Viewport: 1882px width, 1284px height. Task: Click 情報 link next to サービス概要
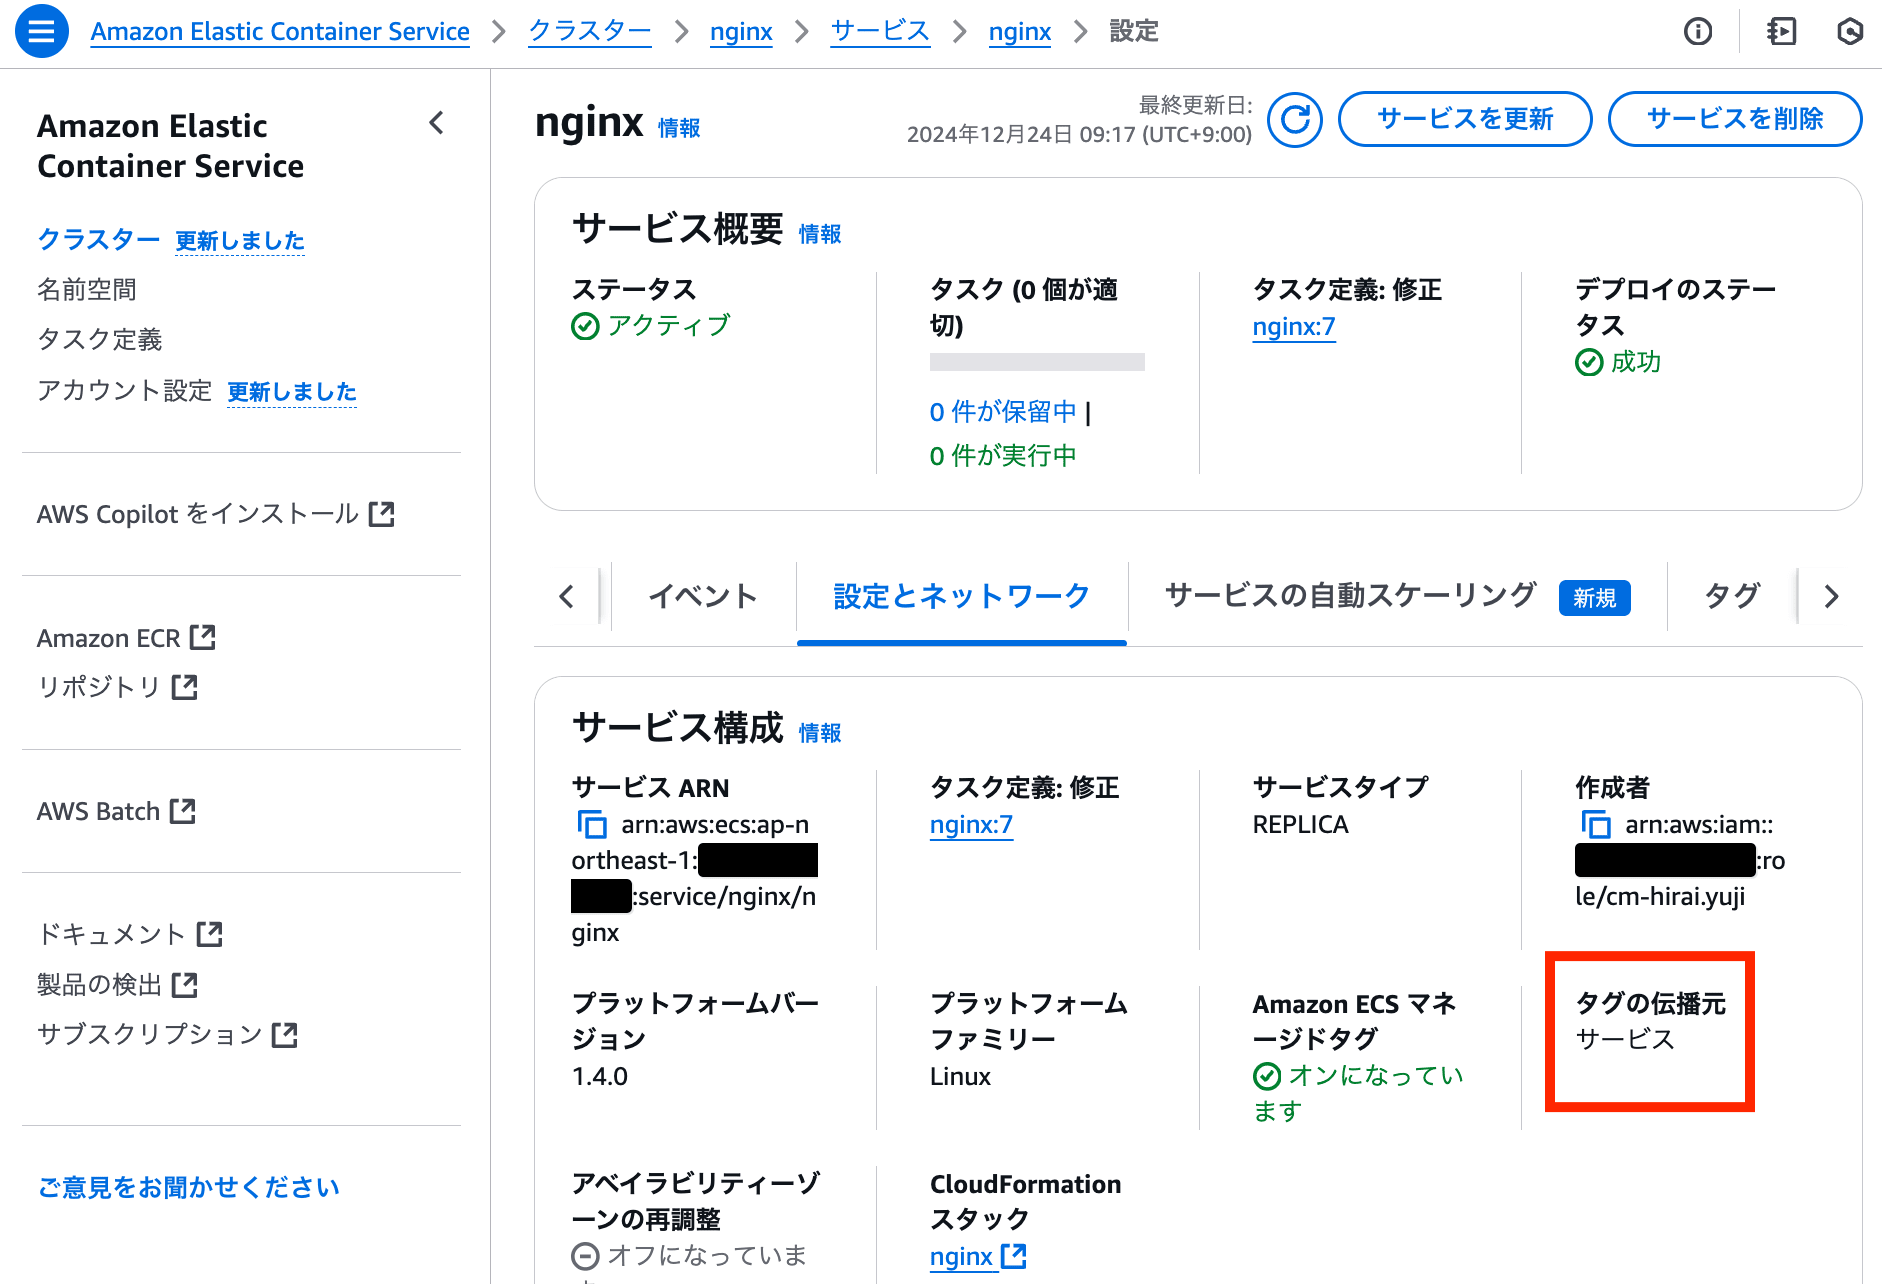tap(820, 234)
